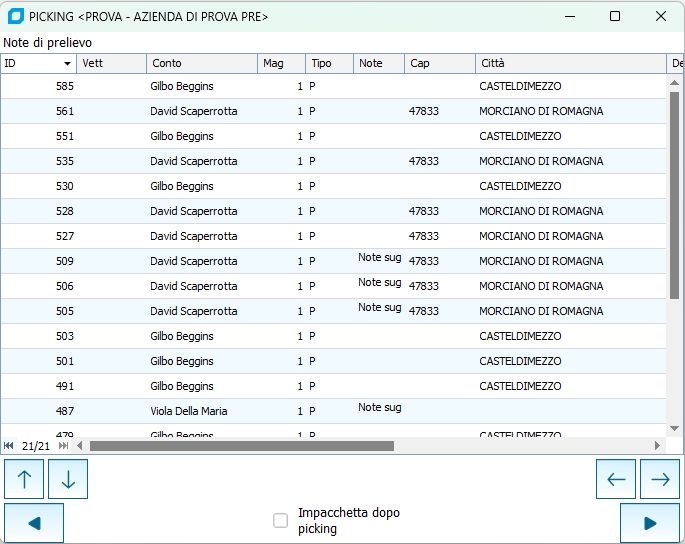The width and height of the screenshot is (685, 544).
Task: Select the Cap column header
Action: pyautogui.click(x=440, y=64)
